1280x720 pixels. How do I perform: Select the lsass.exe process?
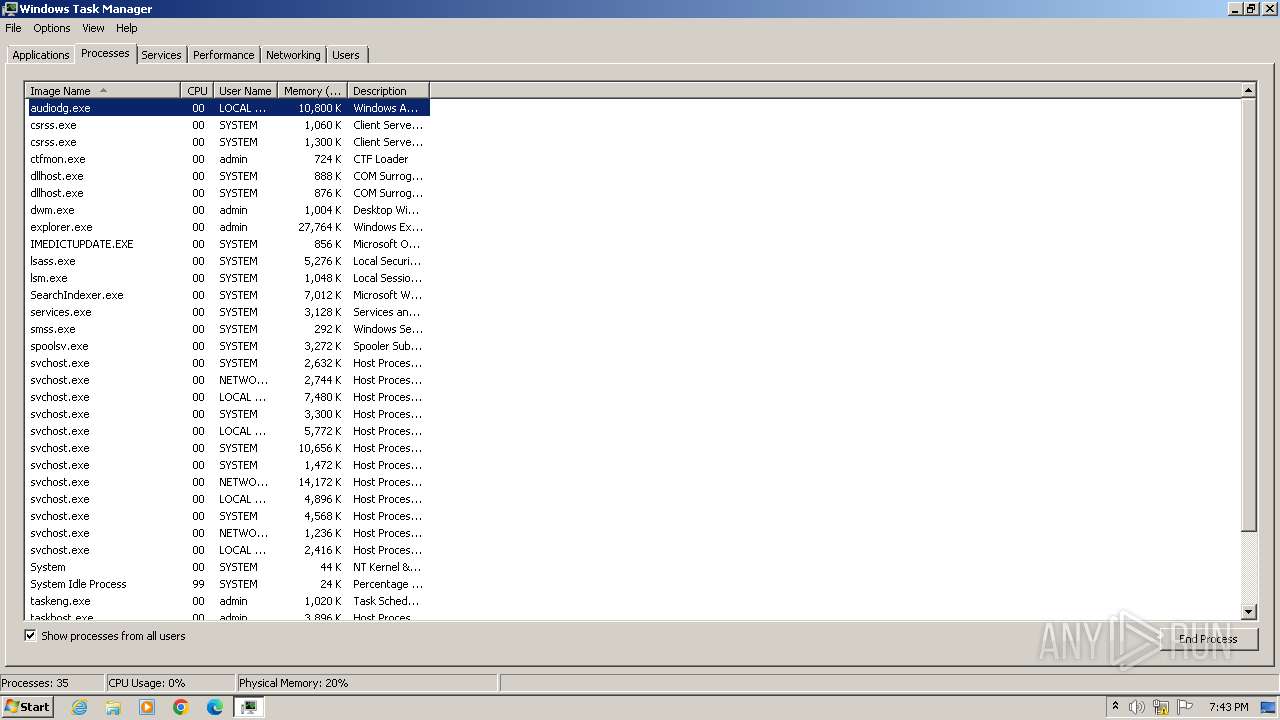(227, 261)
